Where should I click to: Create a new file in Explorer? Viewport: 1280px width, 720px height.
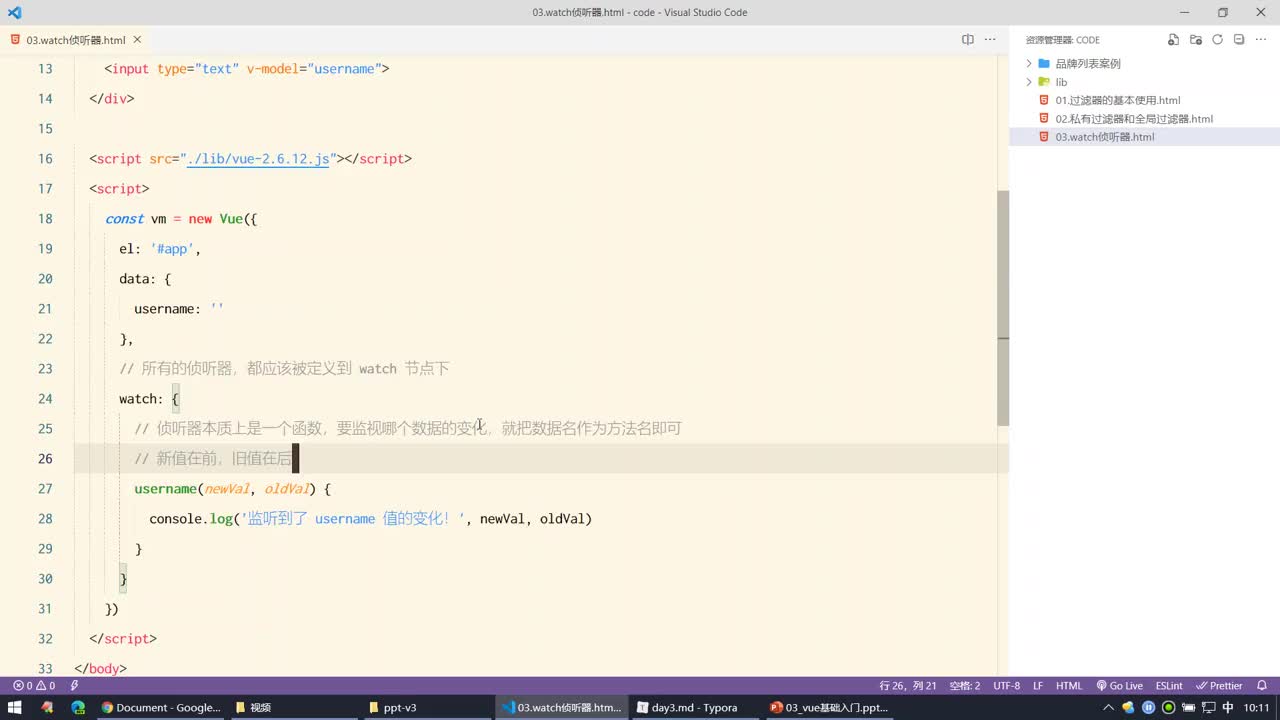1174,40
